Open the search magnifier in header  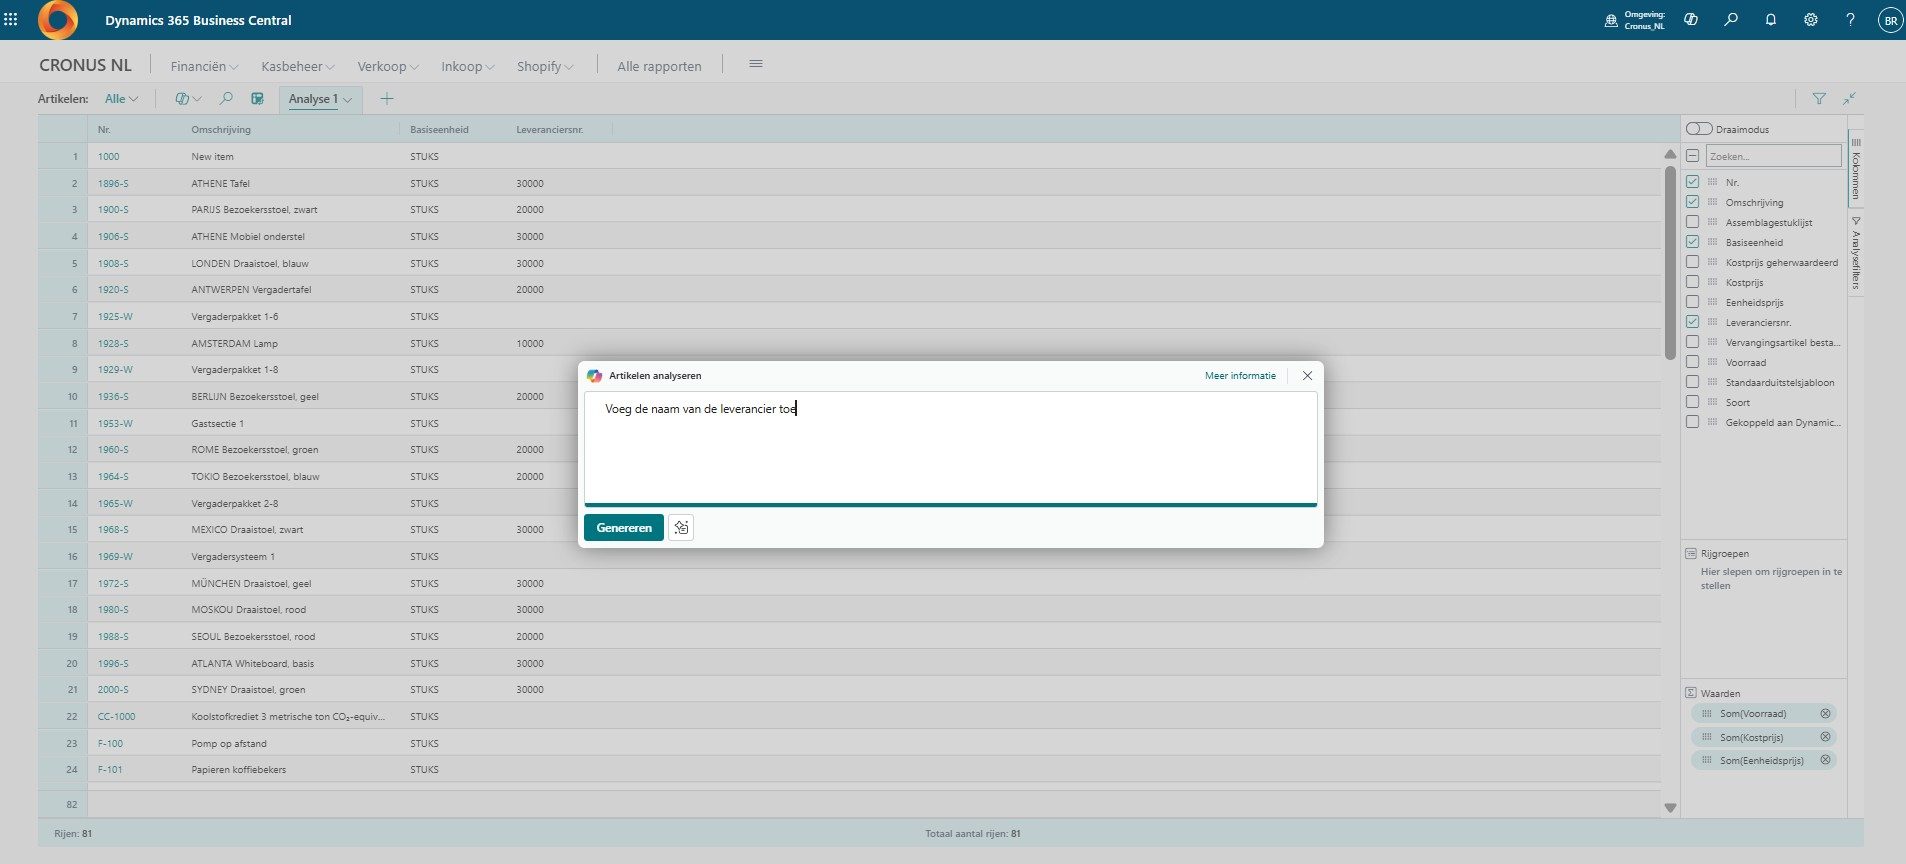pos(1731,20)
